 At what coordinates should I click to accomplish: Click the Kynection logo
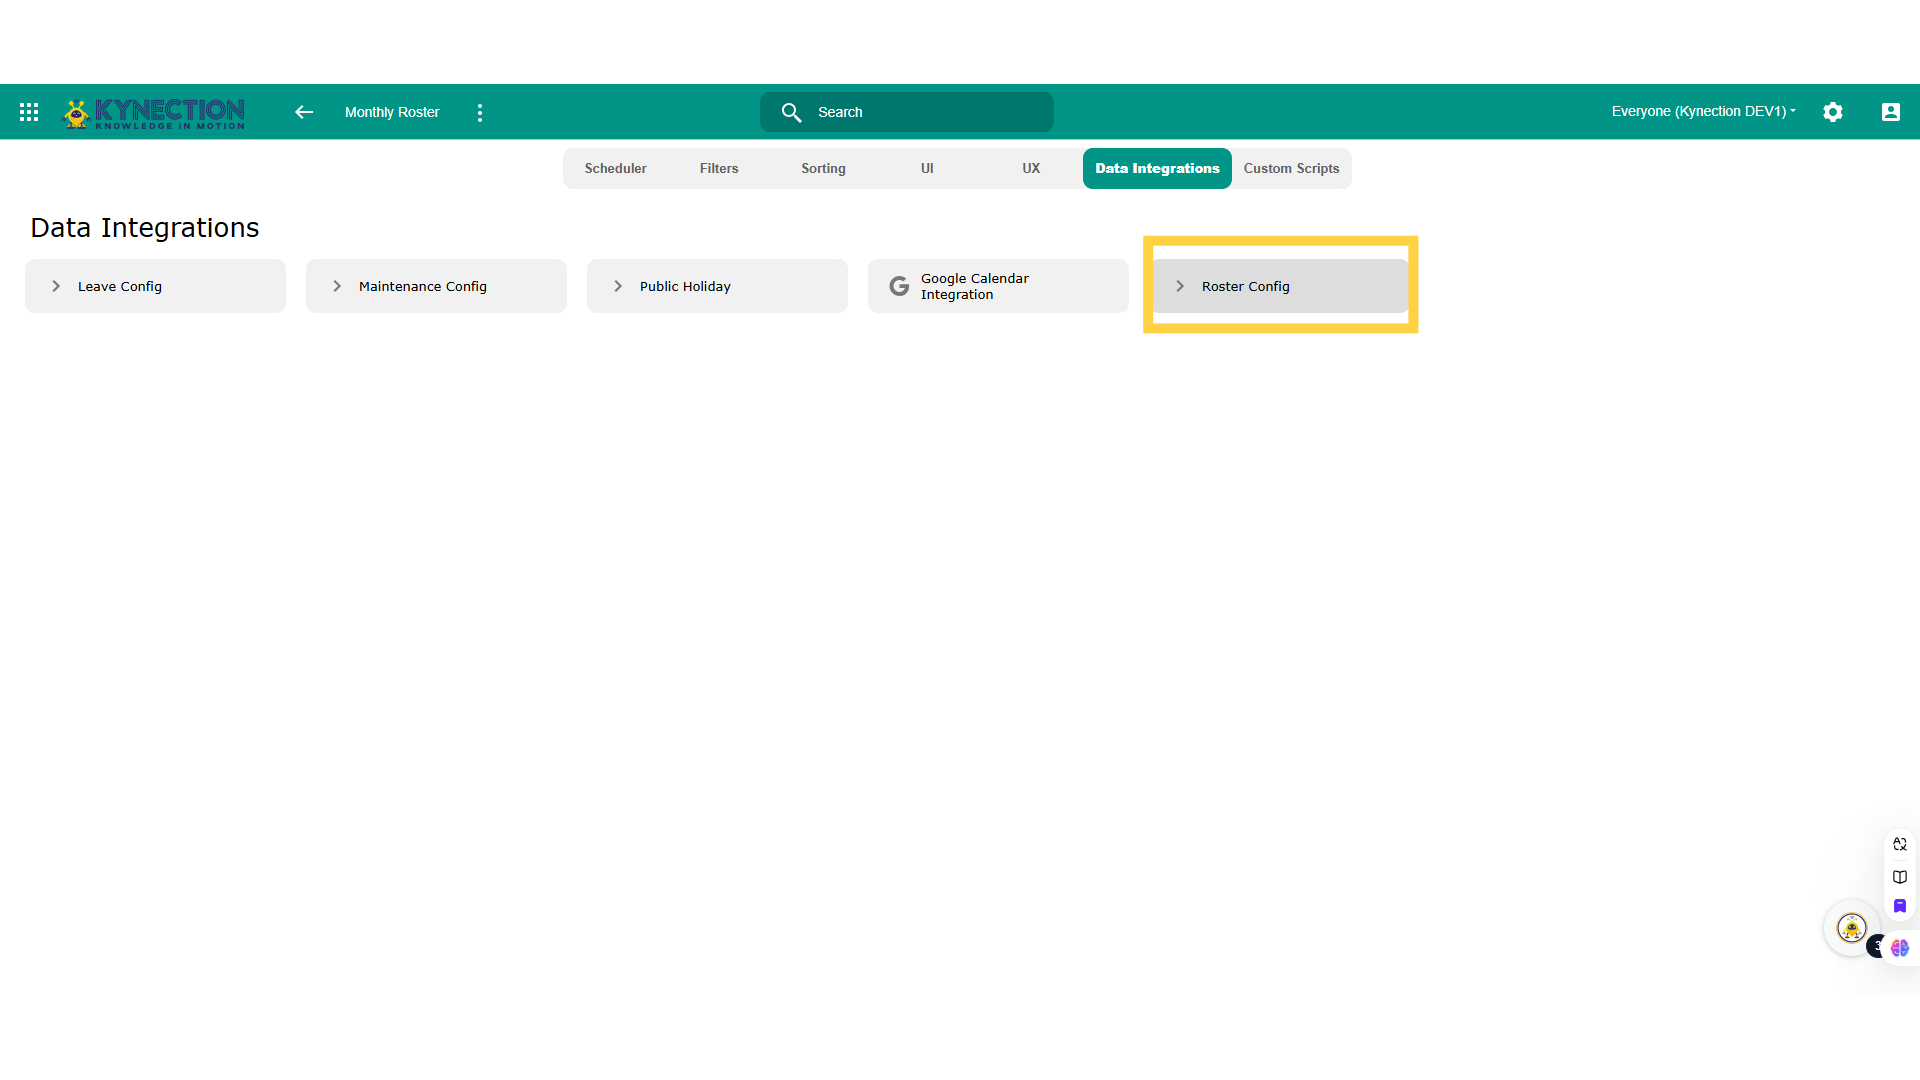pos(154,113)
